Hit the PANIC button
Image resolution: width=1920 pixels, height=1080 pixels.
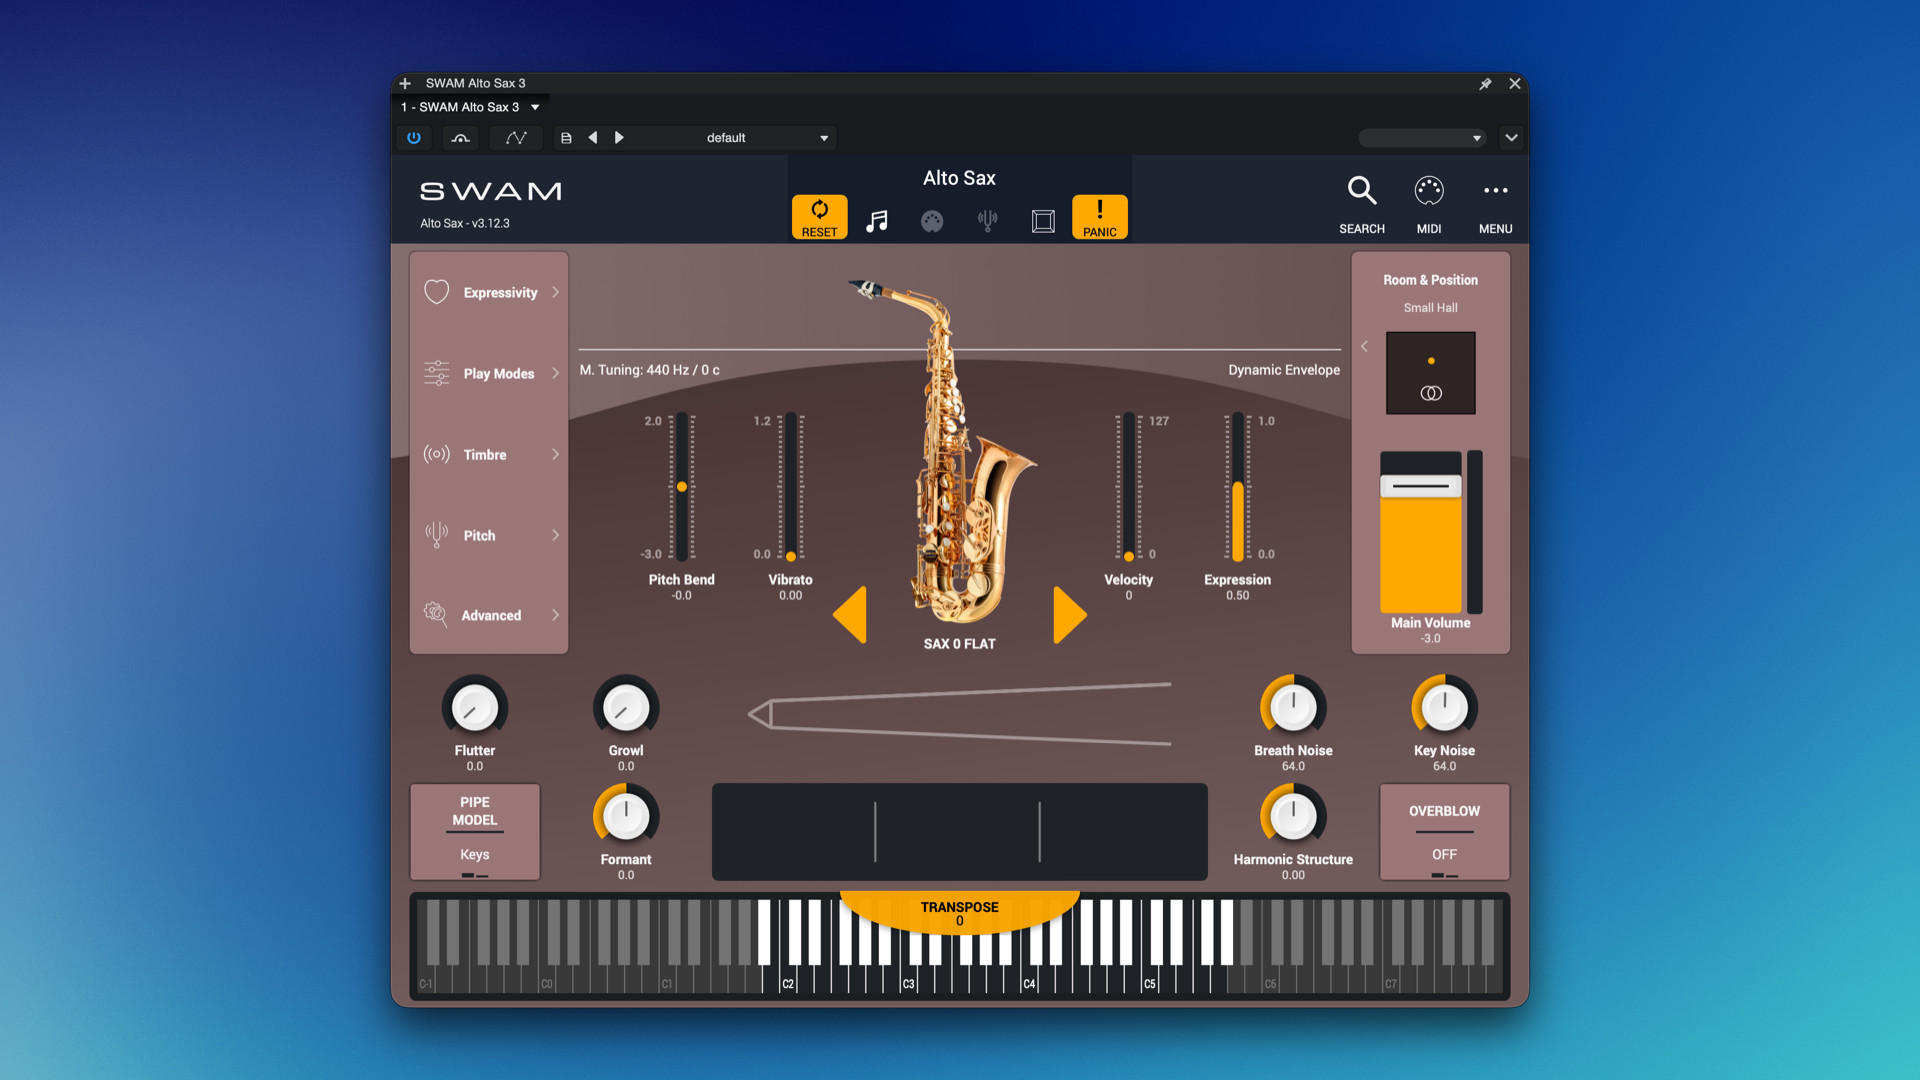(x=1099, y=217)
